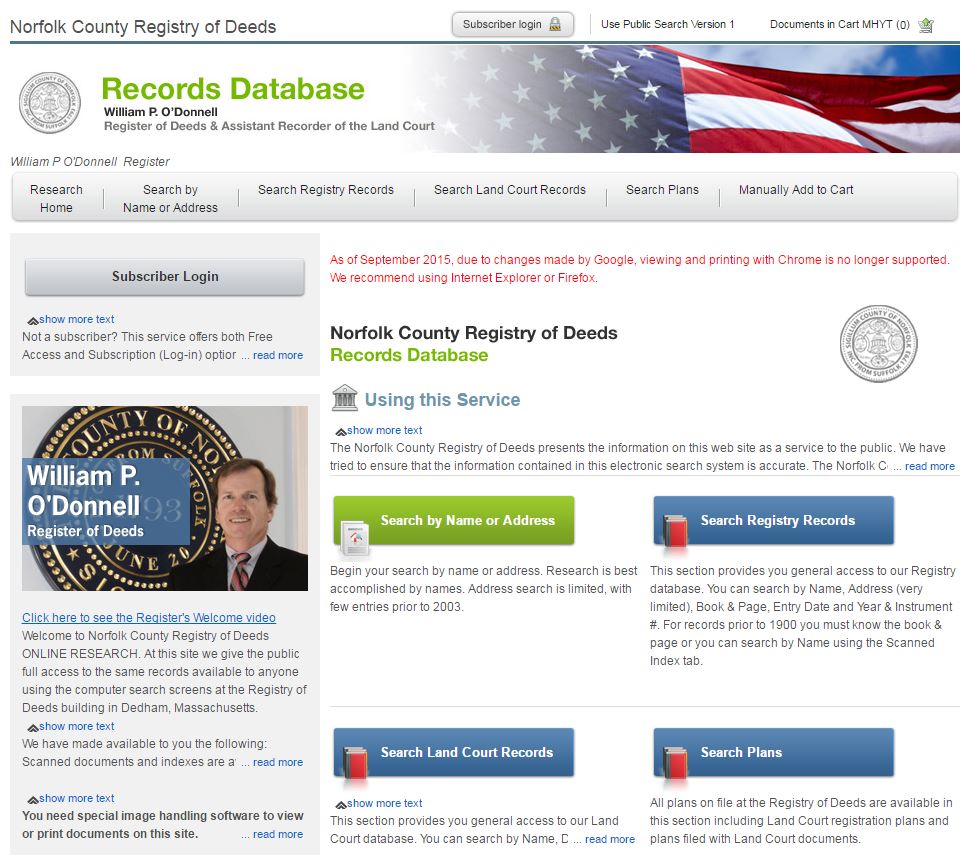Click the Registry of Deeds seal logo

49,101
